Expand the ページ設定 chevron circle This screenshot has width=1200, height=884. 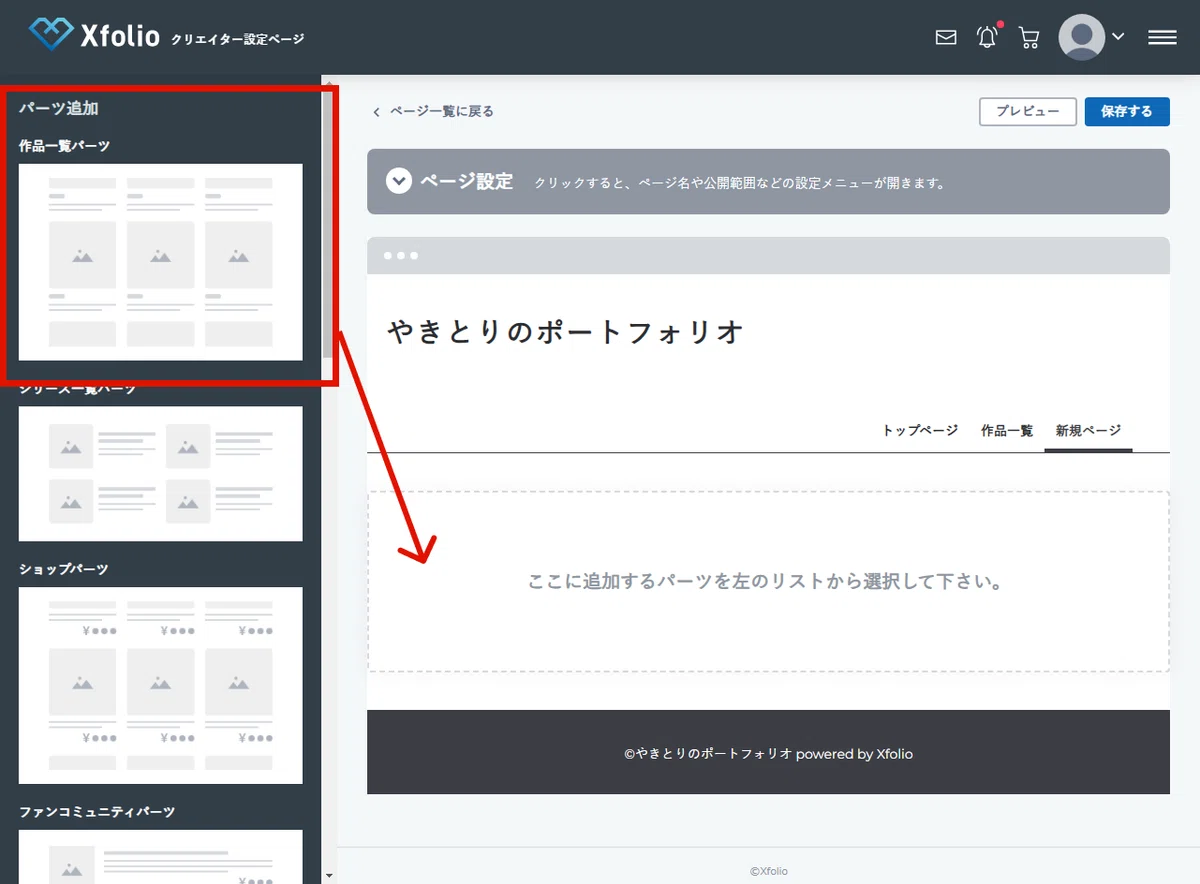(399, 182)
